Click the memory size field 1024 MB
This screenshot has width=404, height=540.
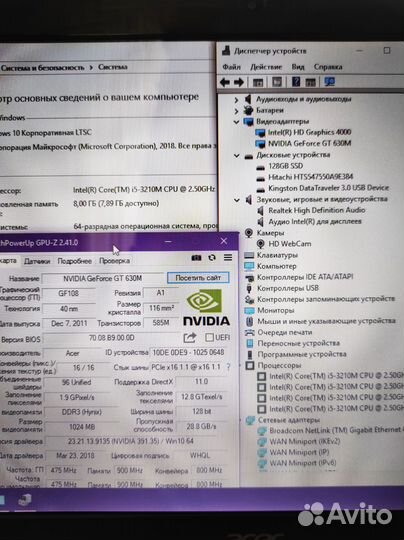pyautogui.click(x=82, y=427)
